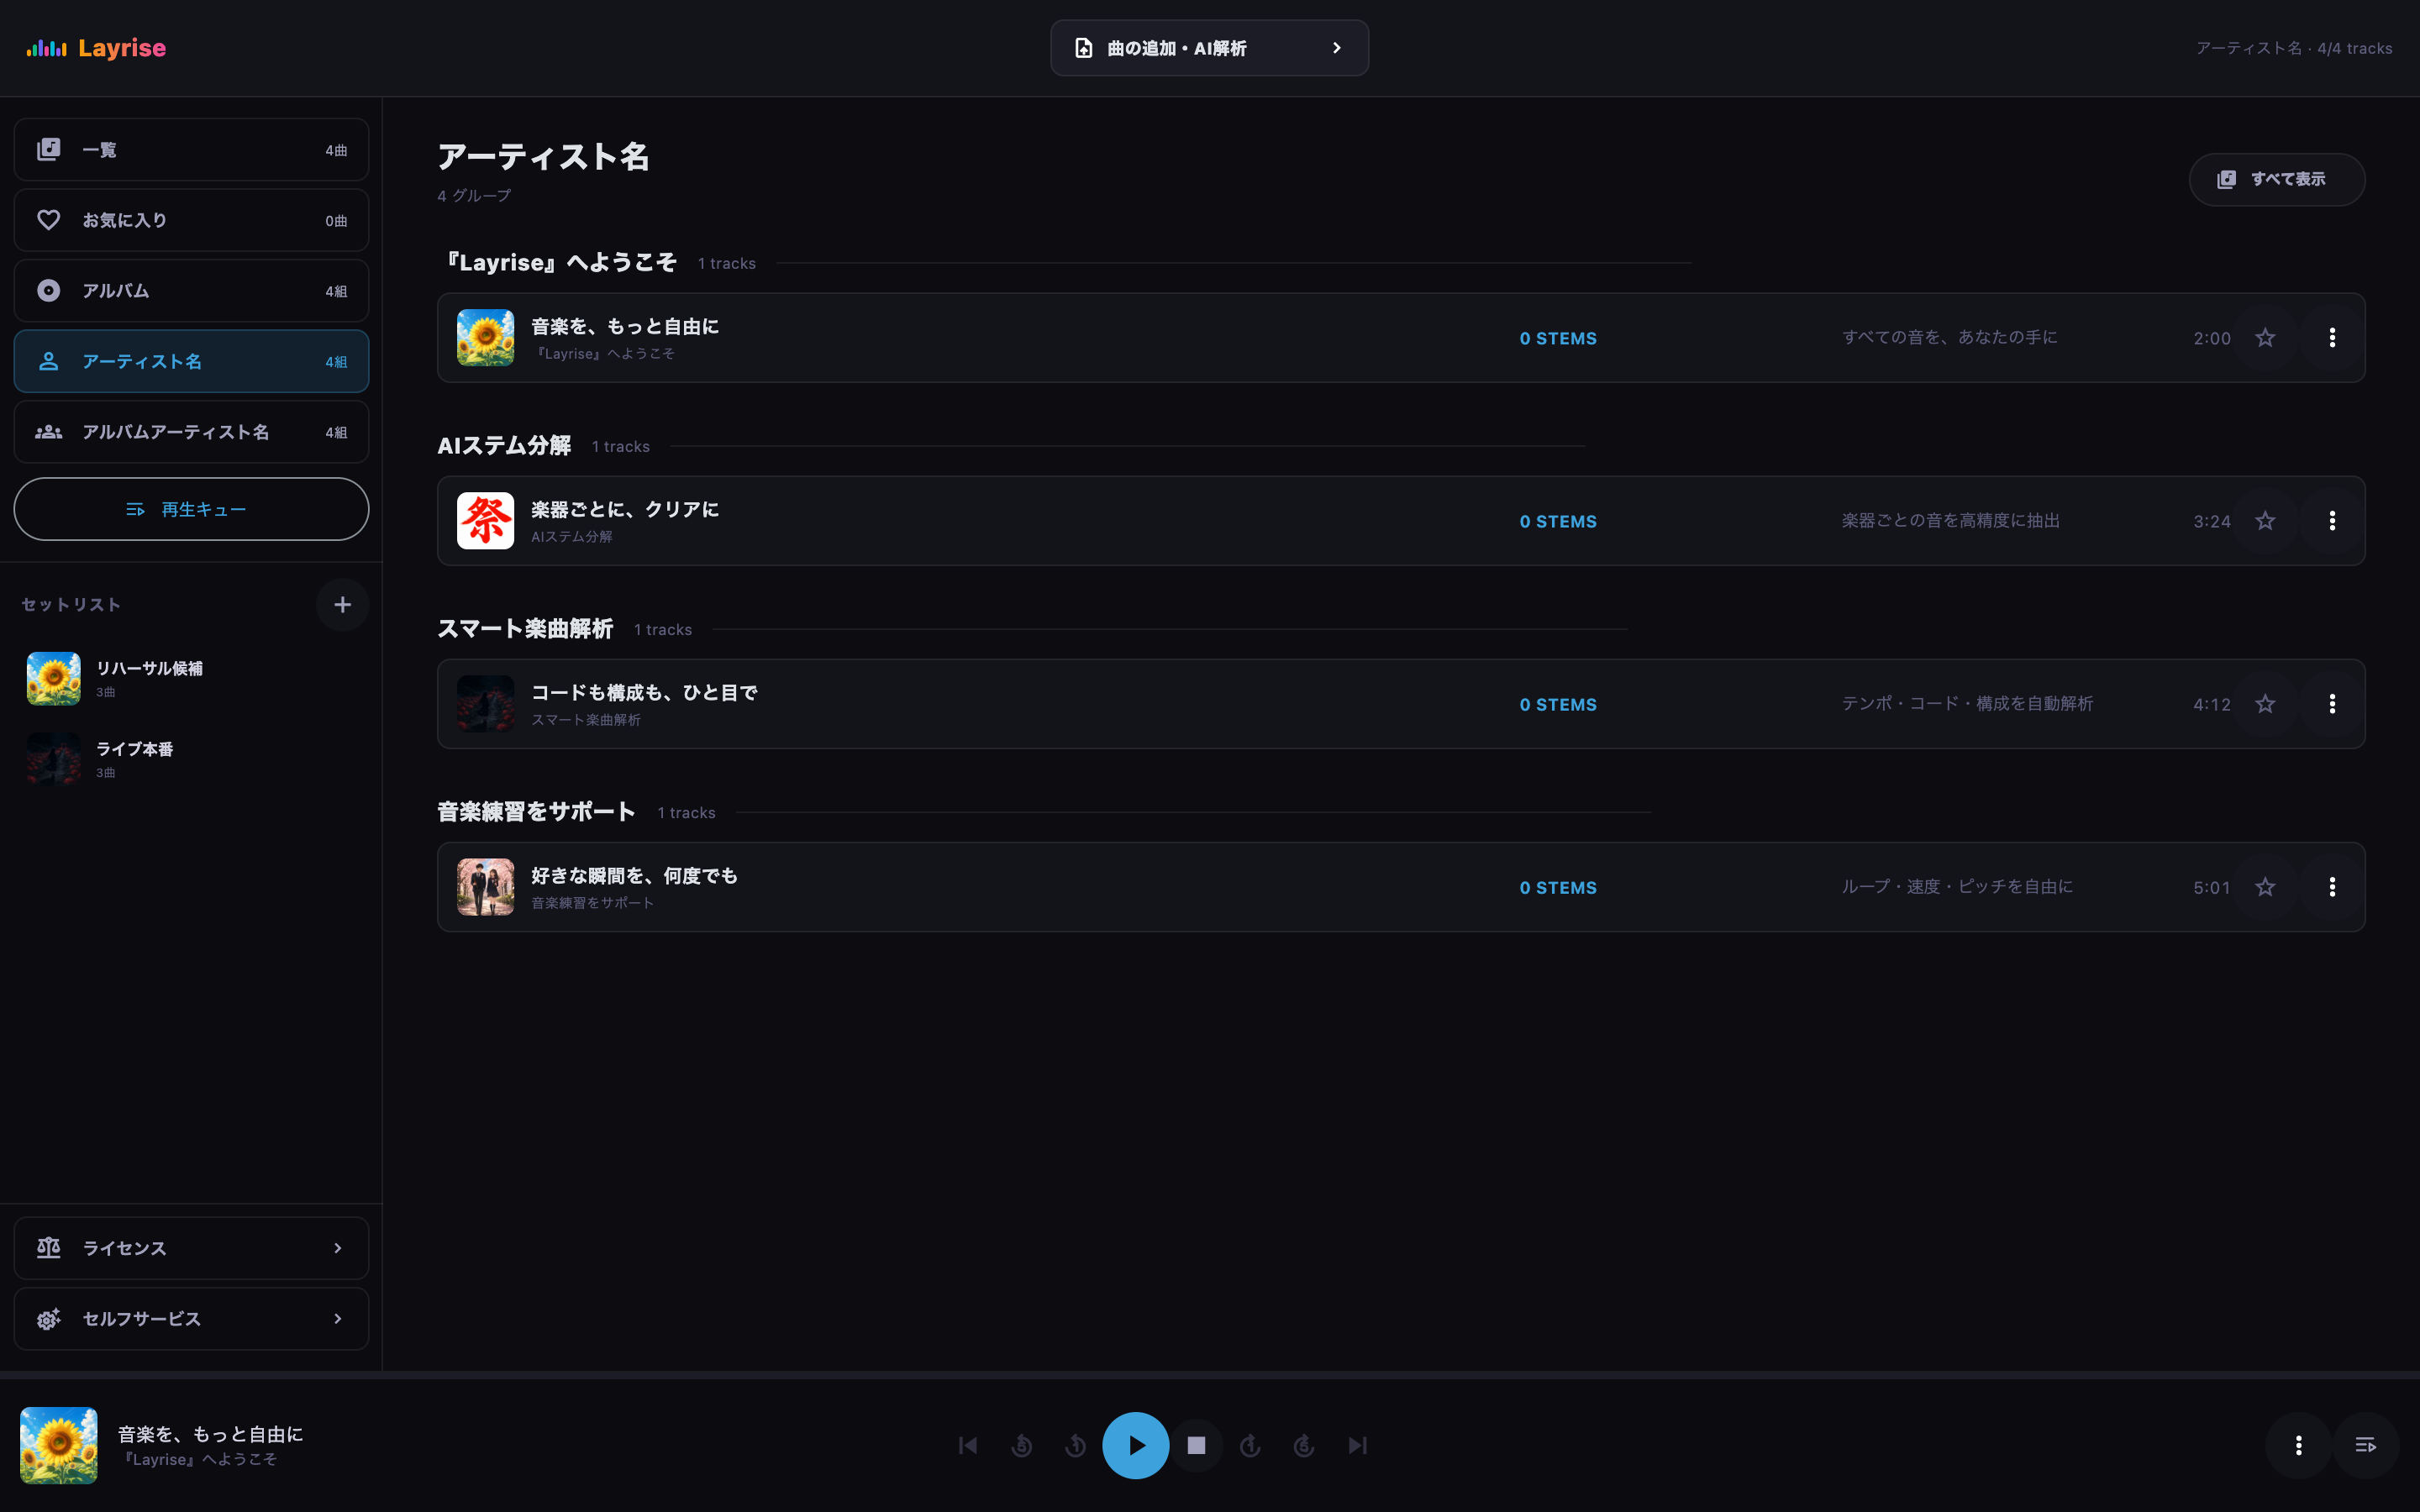Open the セルフサービス panel
This screenshot has width=2420, height=1512.
pyautogui.click(x=191, y=1319)
